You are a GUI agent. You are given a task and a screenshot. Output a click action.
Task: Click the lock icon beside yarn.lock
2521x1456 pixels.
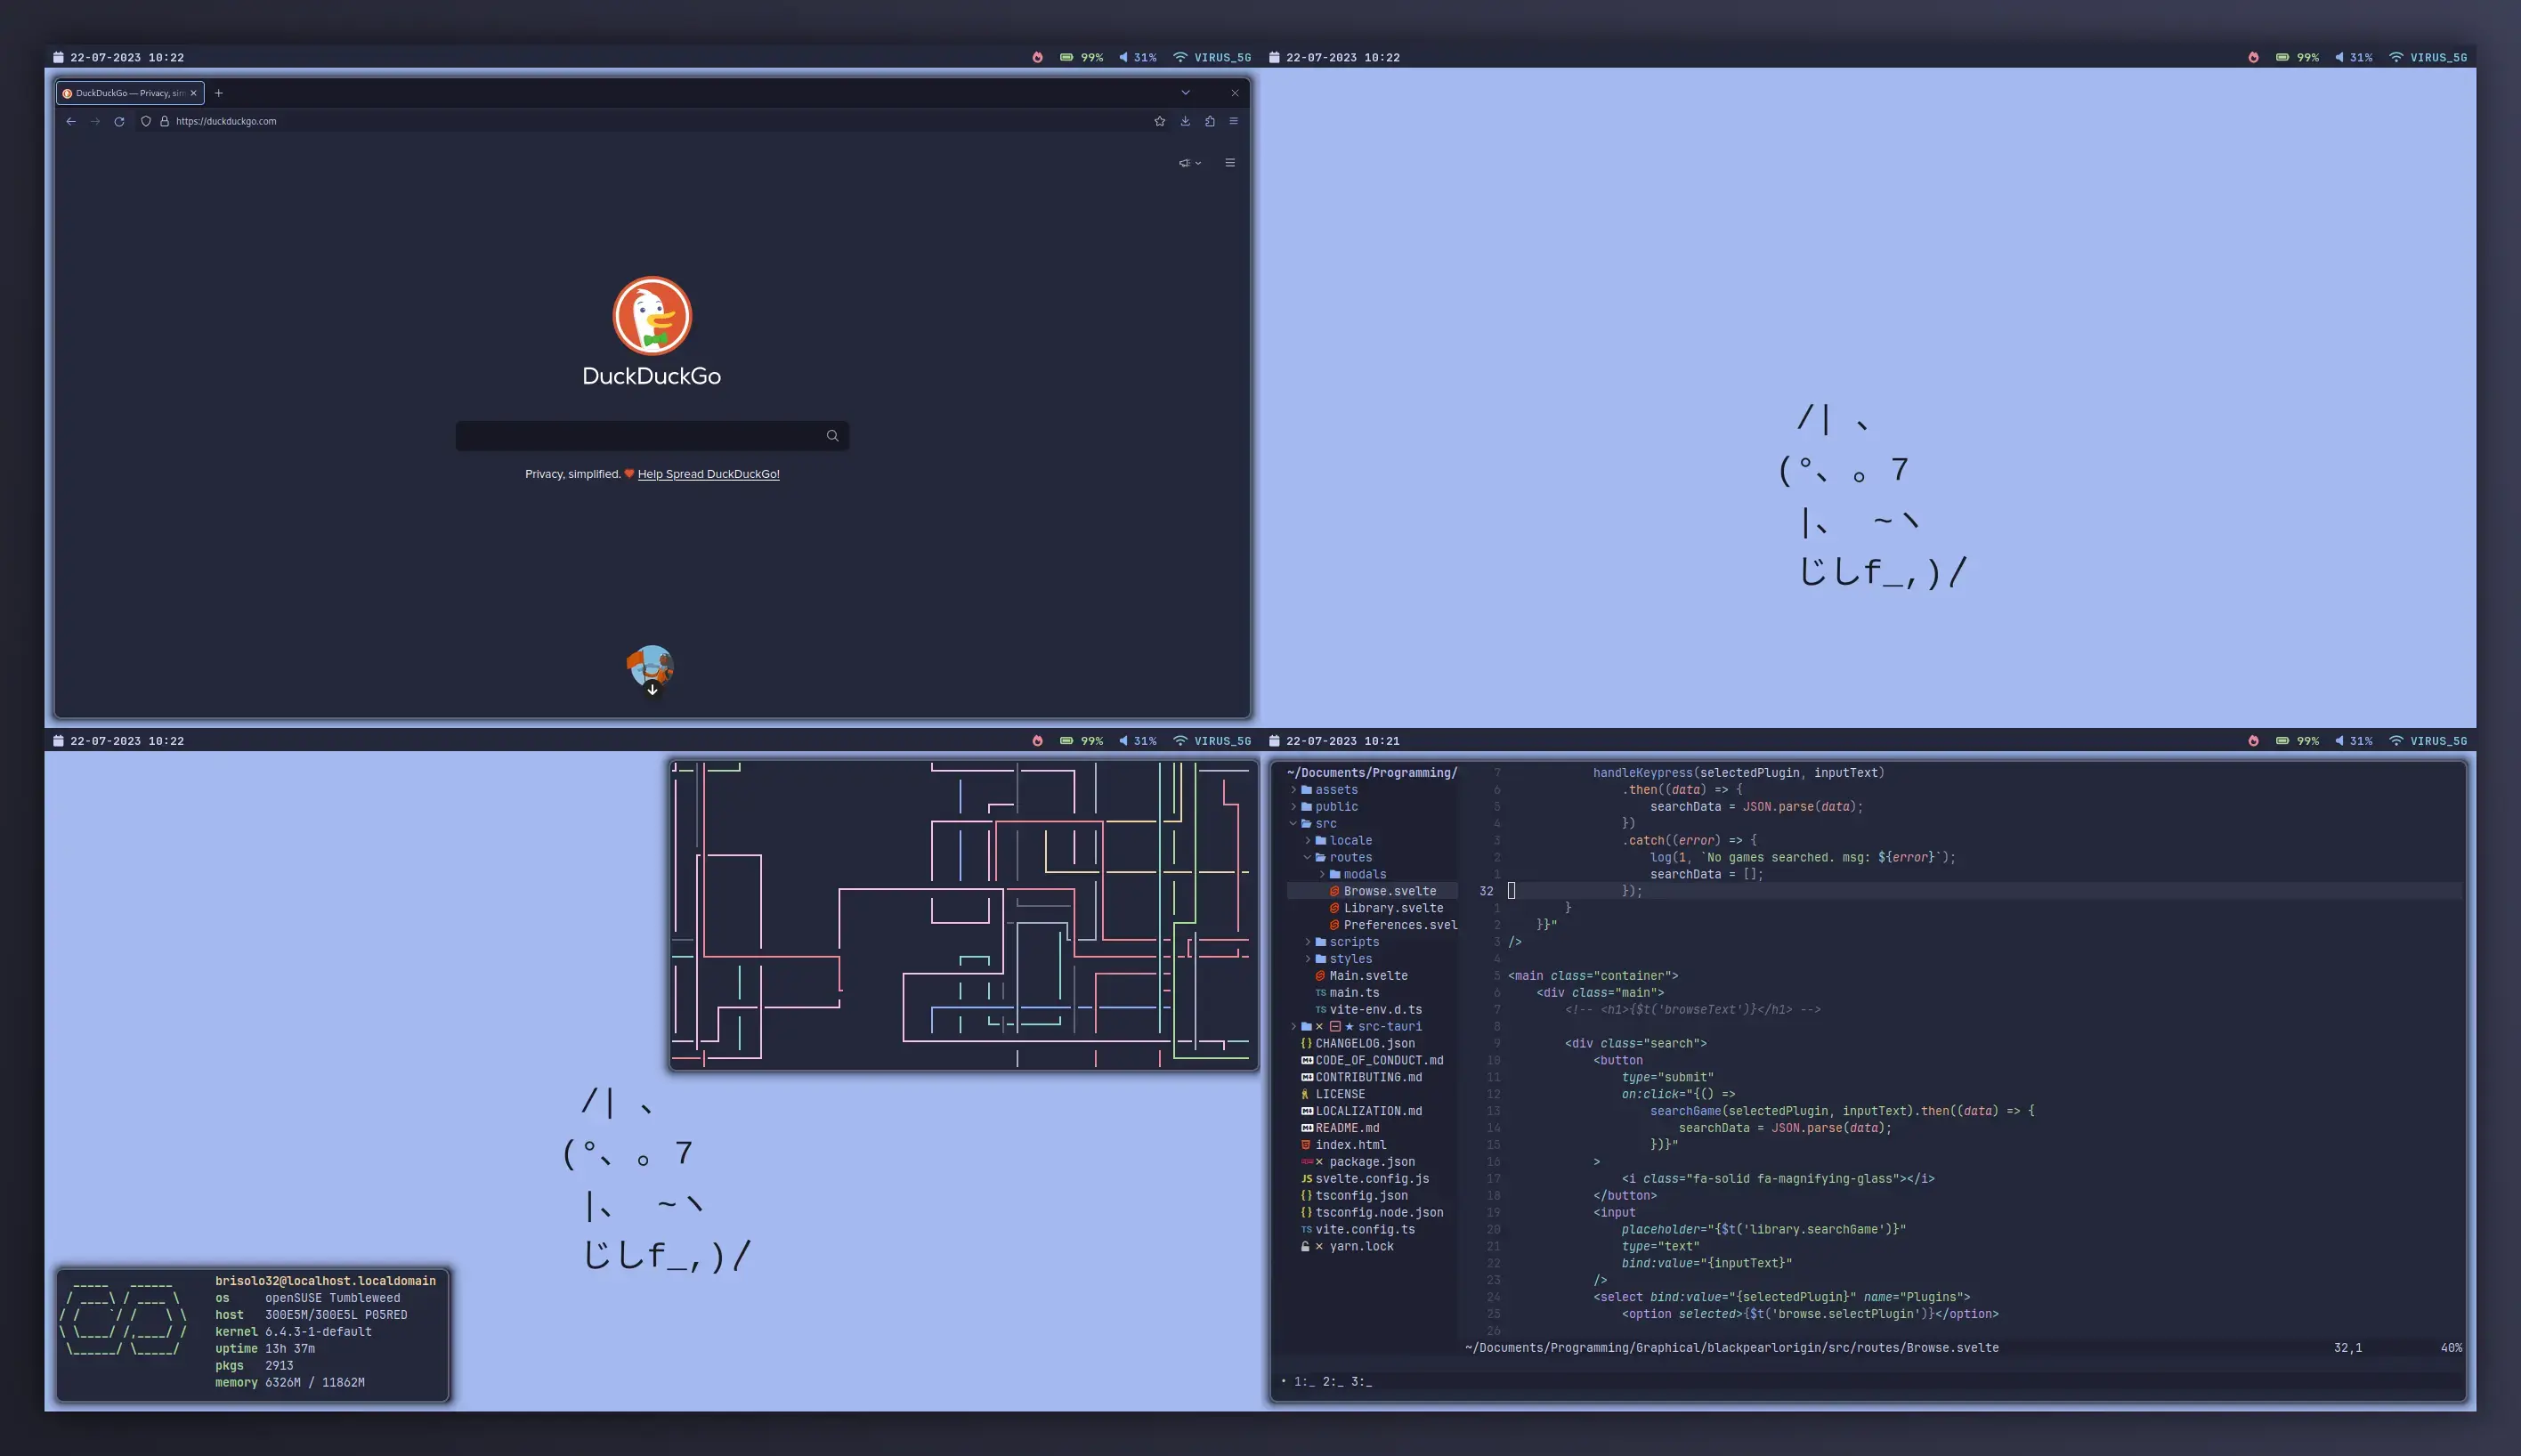[x=1305, y=1247]
